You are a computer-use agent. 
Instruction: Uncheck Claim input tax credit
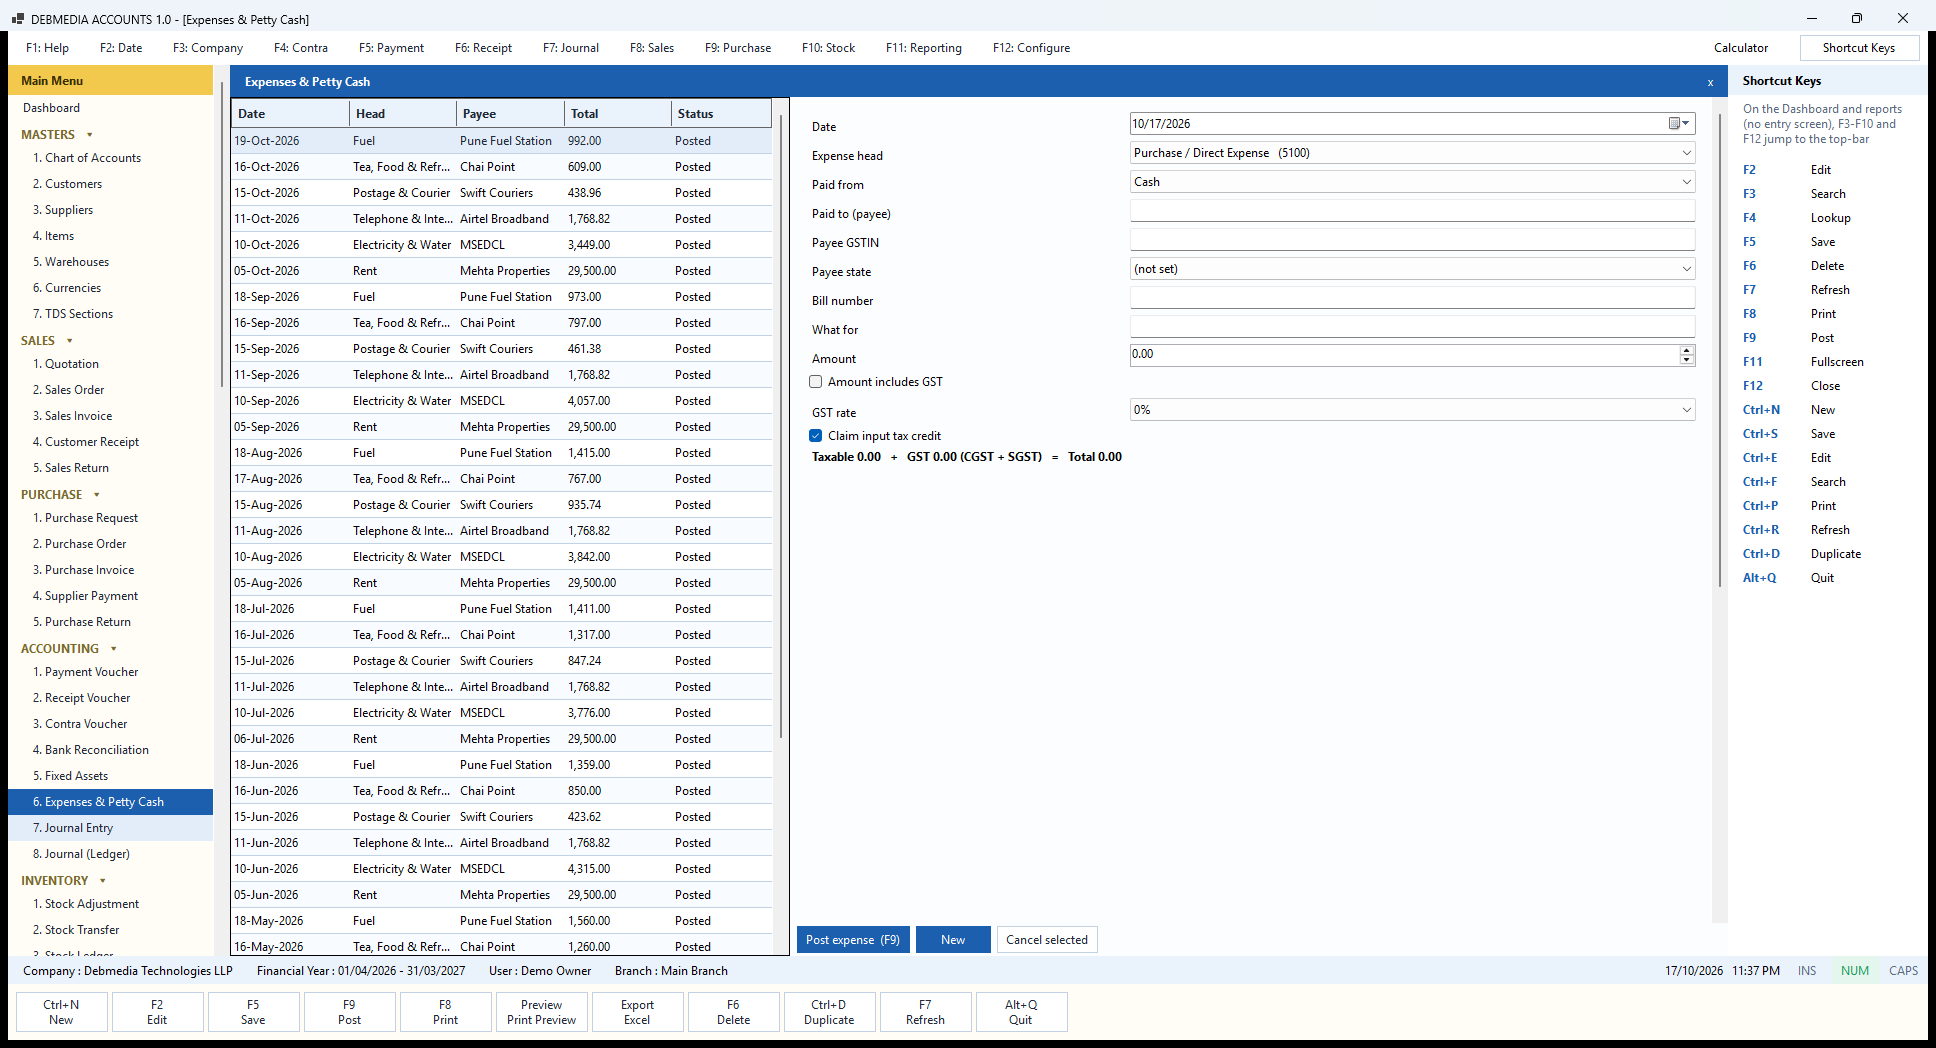[816, 436]
